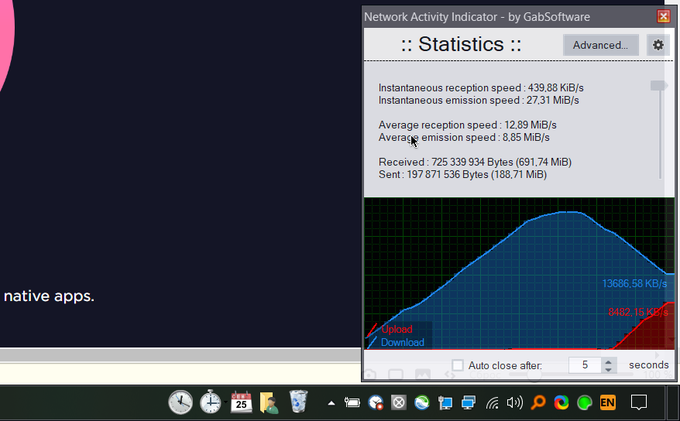This screenshot has width=680, height=421.
Task: Click the Wi-Fi network tray icon
Action: (492, 403)
